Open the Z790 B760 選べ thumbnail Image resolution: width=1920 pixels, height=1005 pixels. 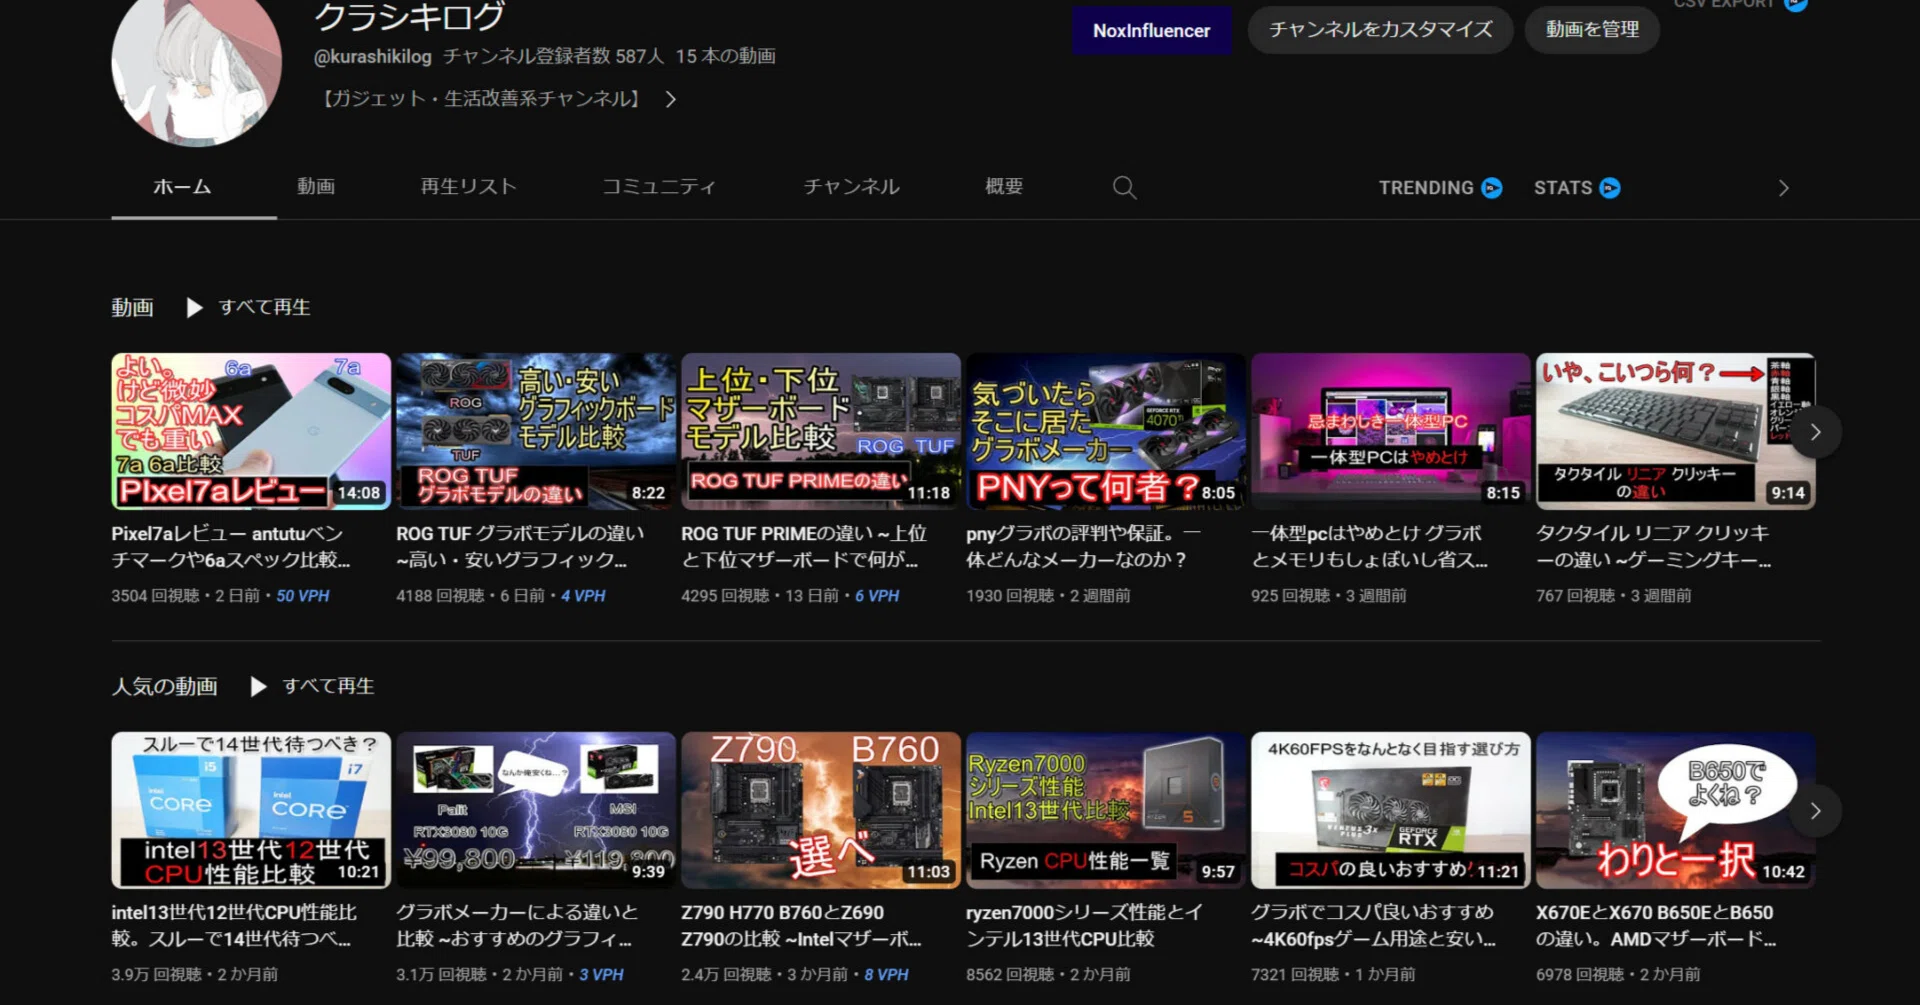point(821,810)
